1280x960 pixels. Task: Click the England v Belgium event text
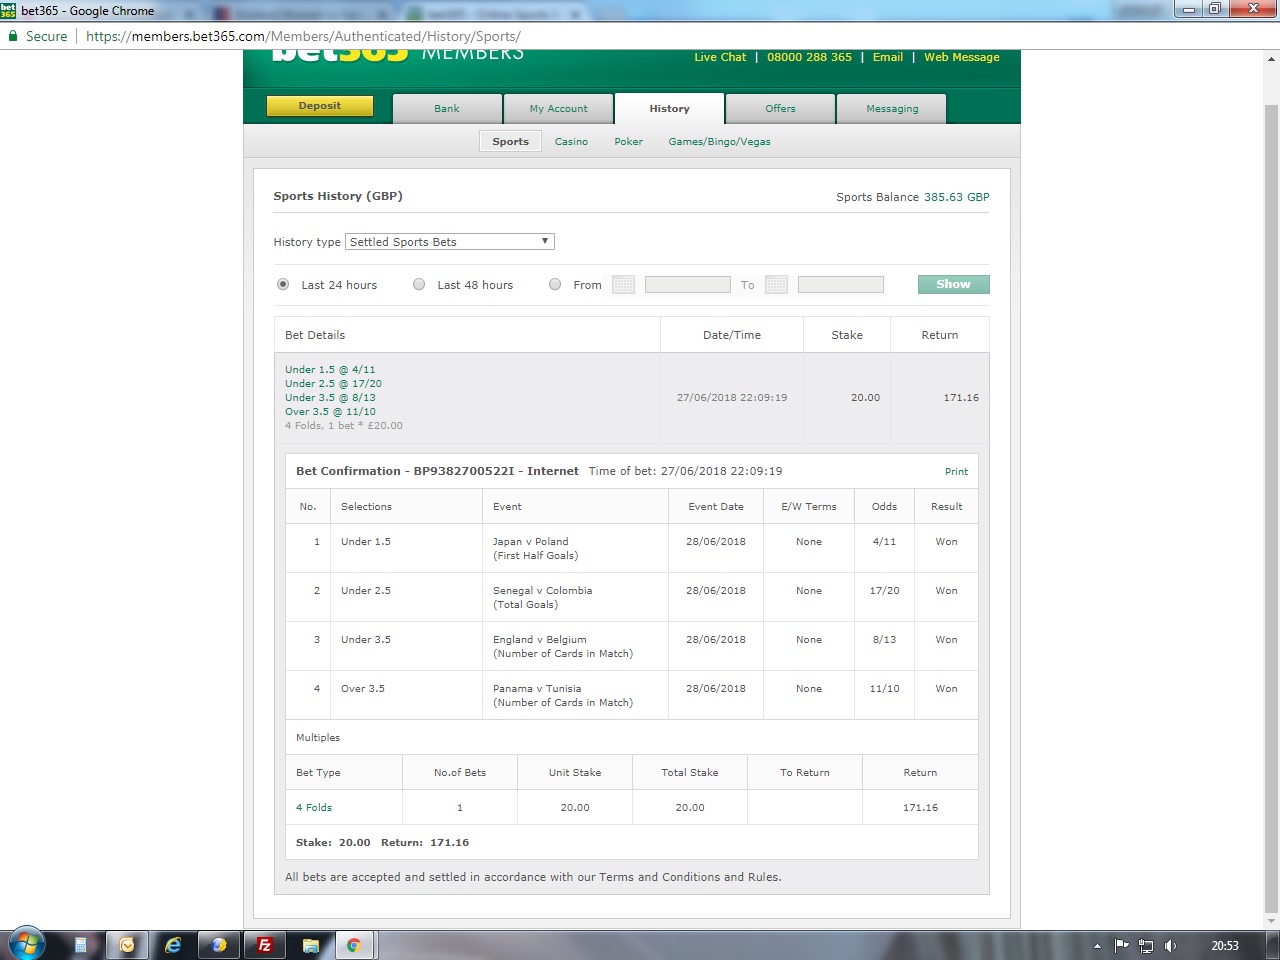(539, 640)
